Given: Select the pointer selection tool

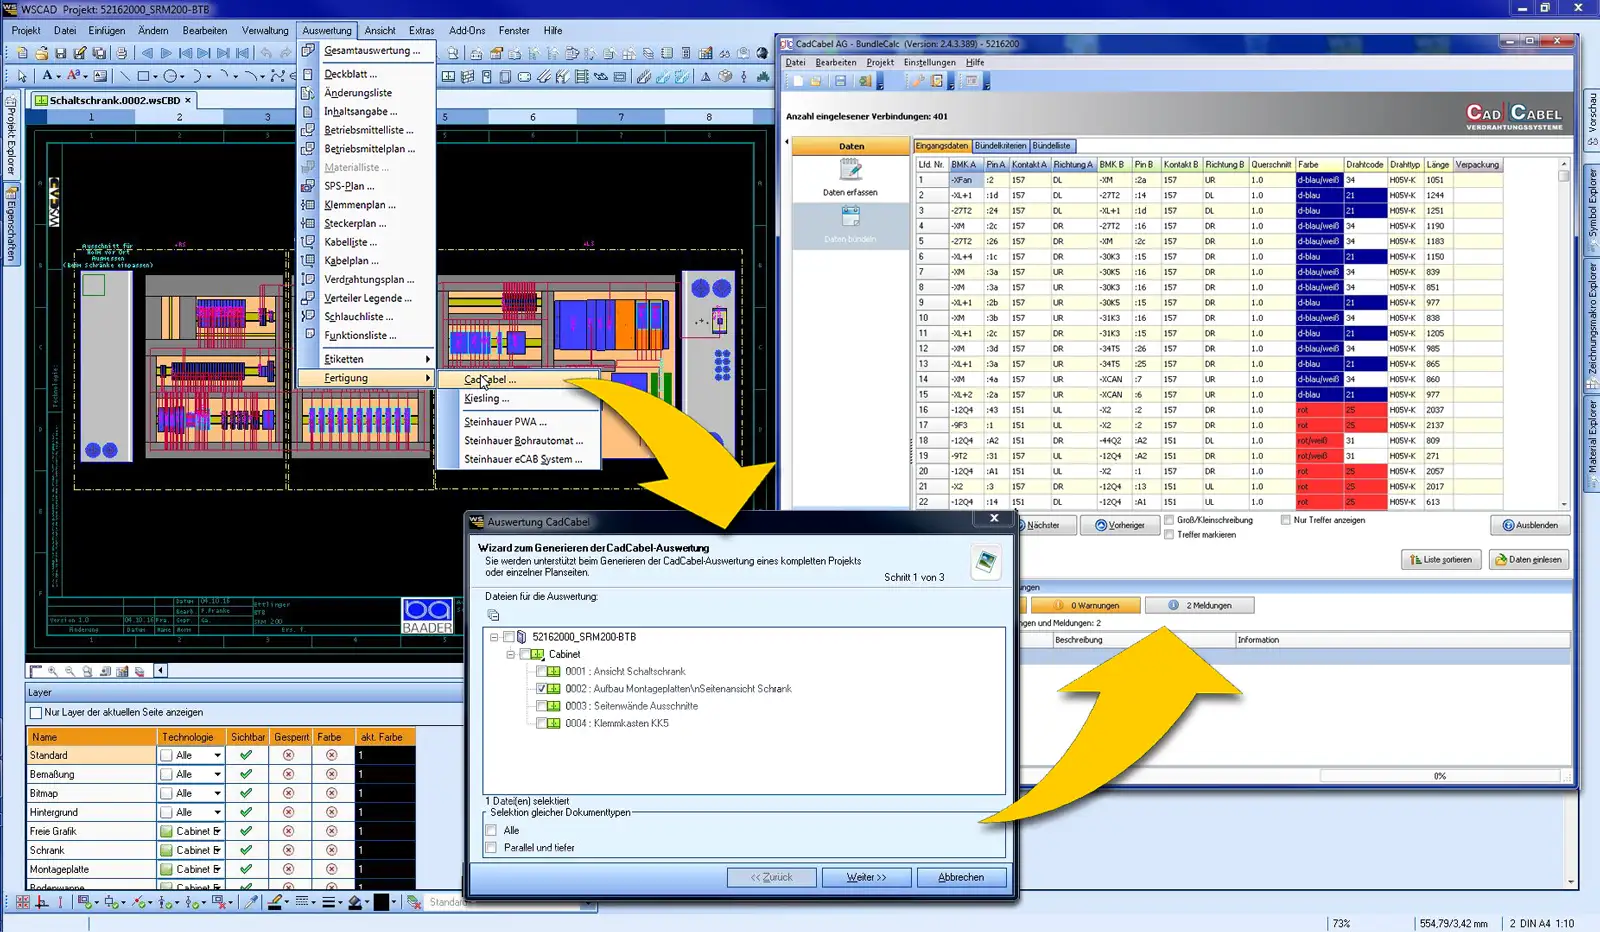Looking at the screenshot, I should (22, 76).
